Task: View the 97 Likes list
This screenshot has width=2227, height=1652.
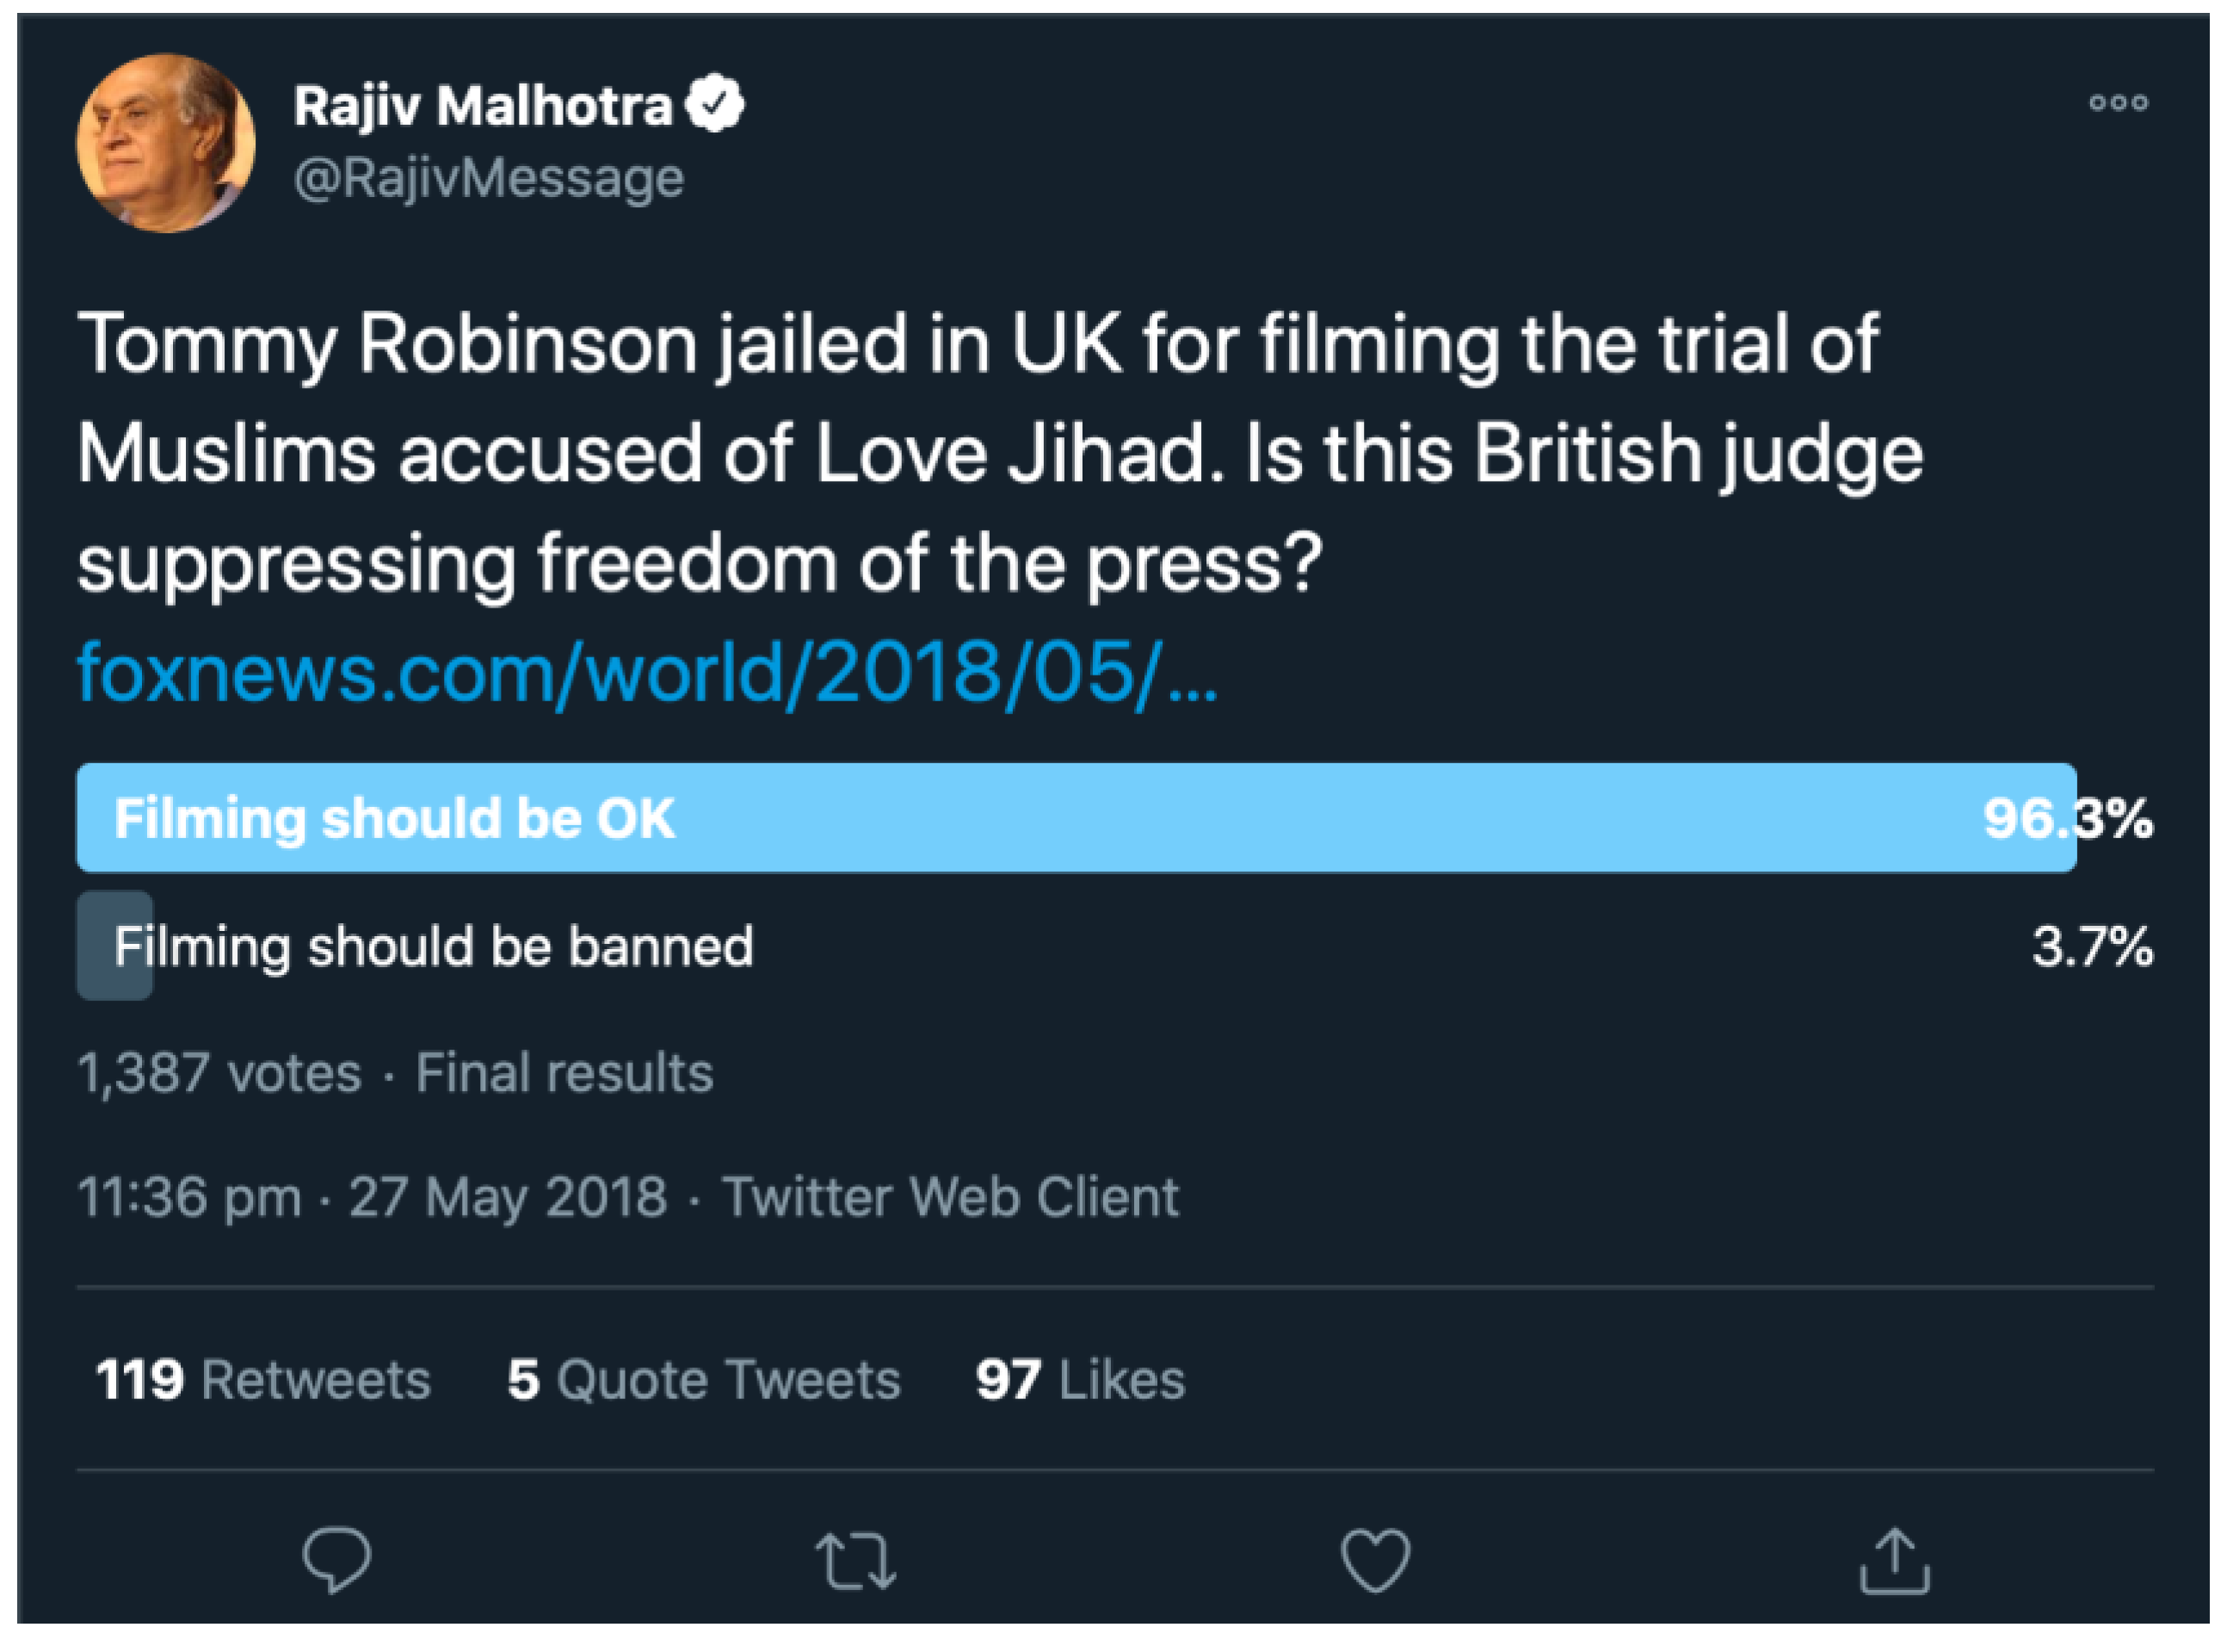Action: [x=1080, y=1380]
